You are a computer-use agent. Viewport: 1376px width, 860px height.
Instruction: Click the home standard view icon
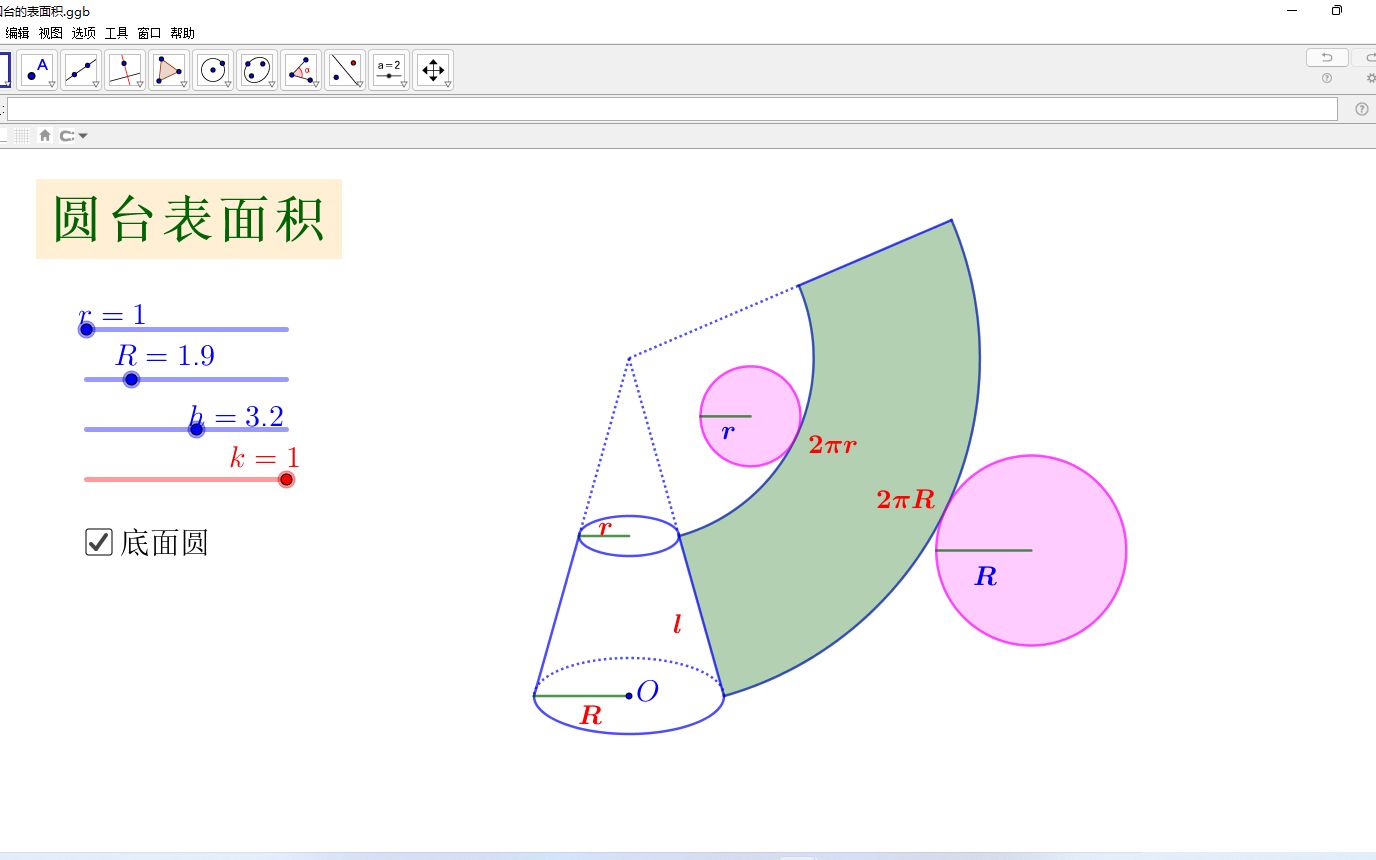pos(44,135)
